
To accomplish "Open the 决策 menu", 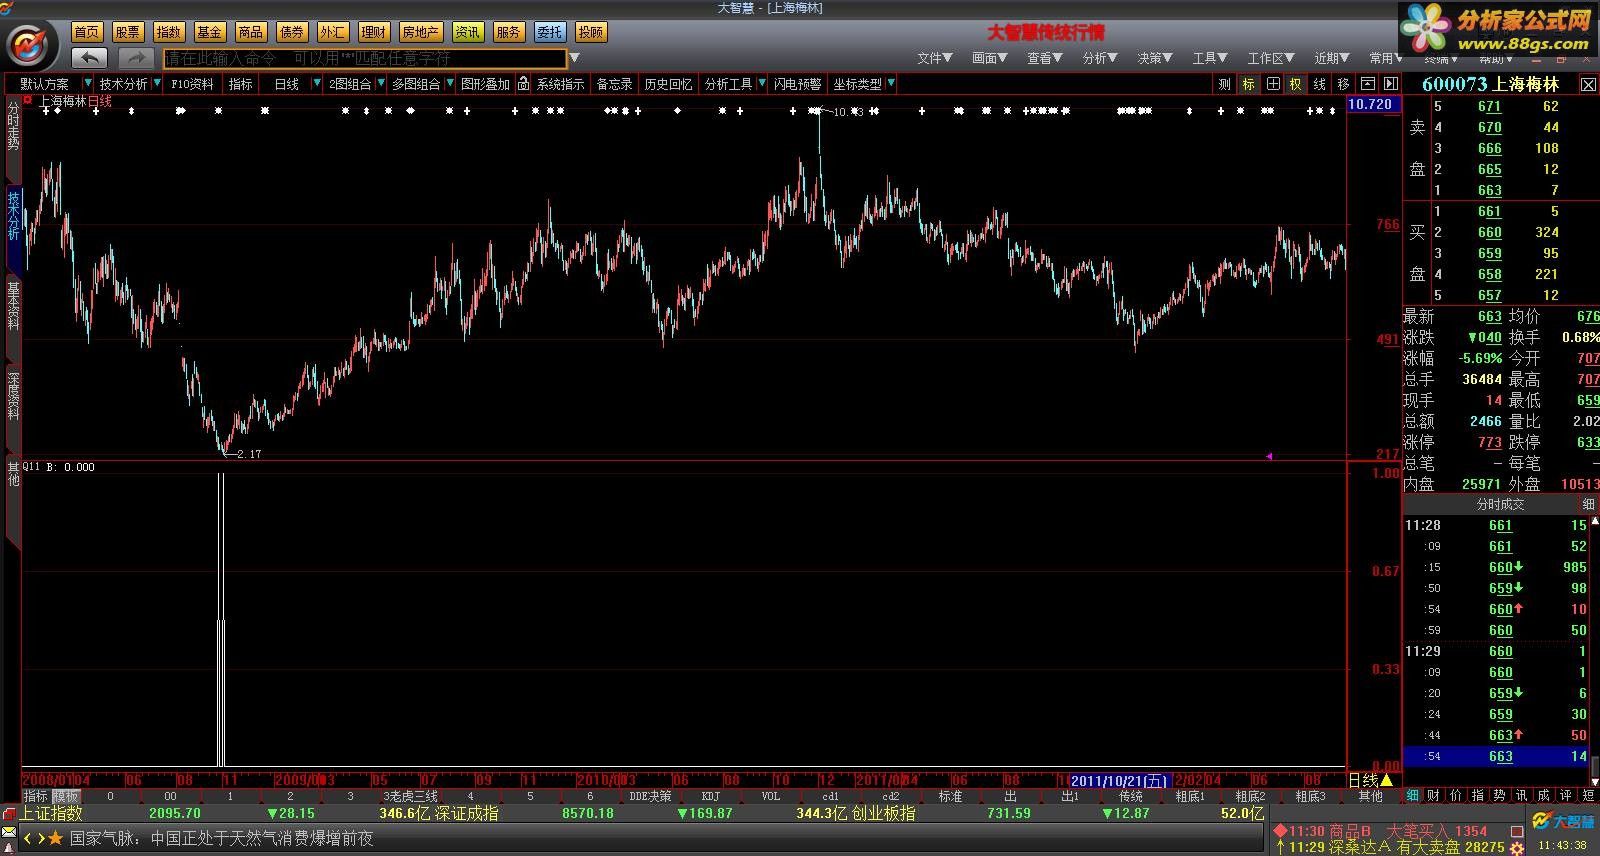I will point(1155,58).
